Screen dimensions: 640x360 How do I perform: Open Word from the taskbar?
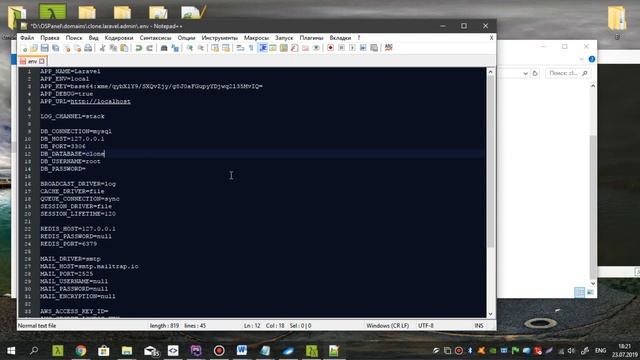click(242, 351)
